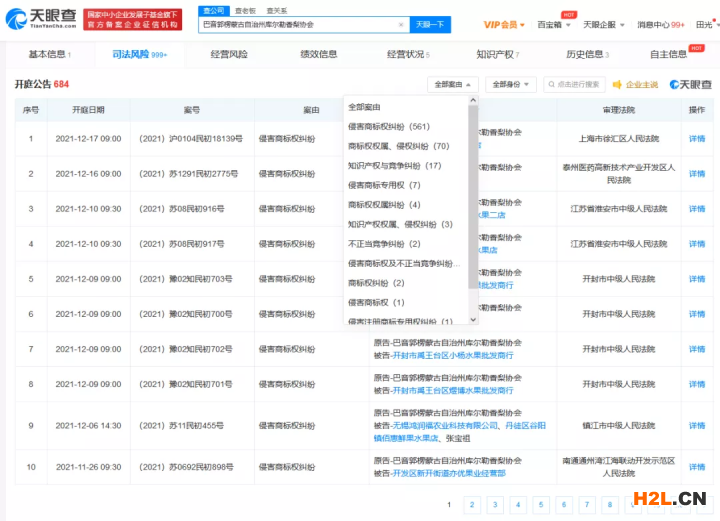The width and height of the screenshot is (720, 521).
Task: Select 侵害商标权 (1) option
Action: click(x=376, y=303)
